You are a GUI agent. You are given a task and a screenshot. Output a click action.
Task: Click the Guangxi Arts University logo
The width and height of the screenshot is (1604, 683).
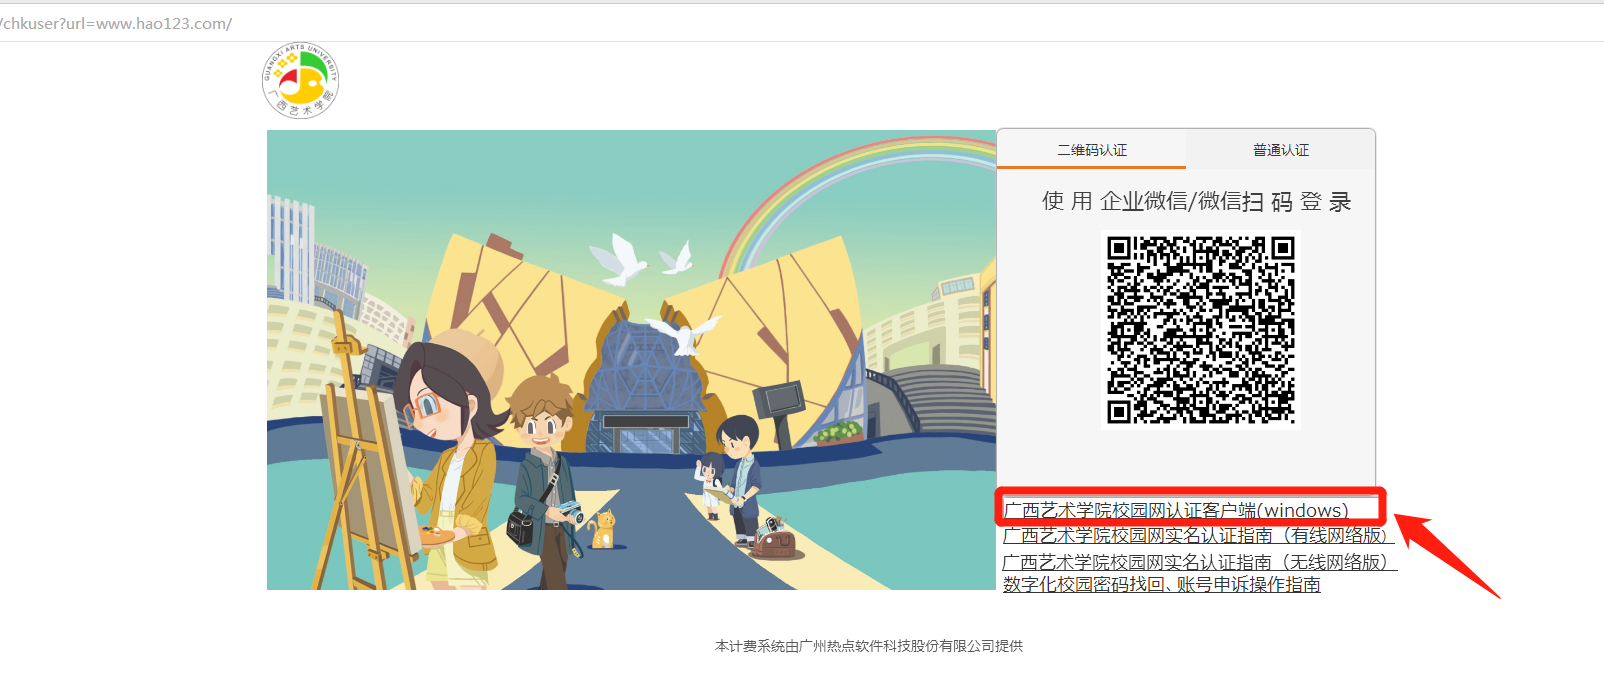pos(300,81)
